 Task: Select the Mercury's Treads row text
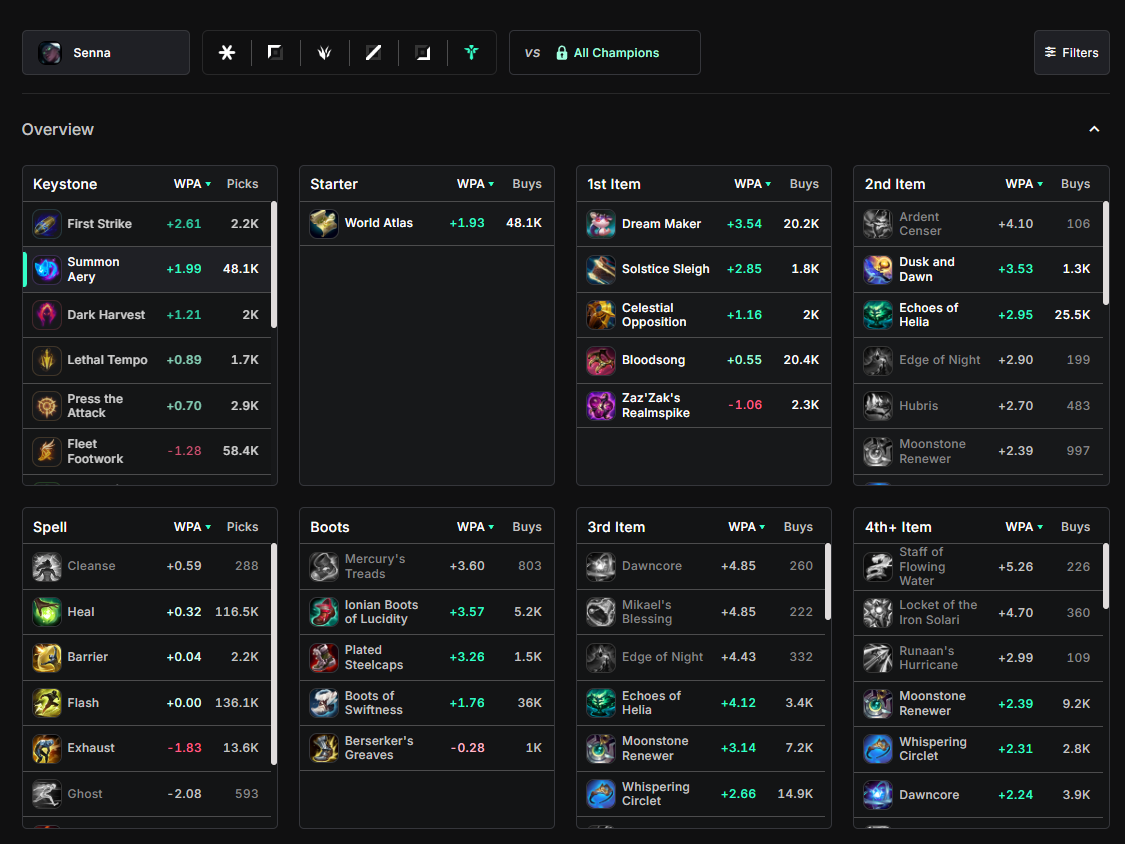pyautogui.click(x=375, y=566)
